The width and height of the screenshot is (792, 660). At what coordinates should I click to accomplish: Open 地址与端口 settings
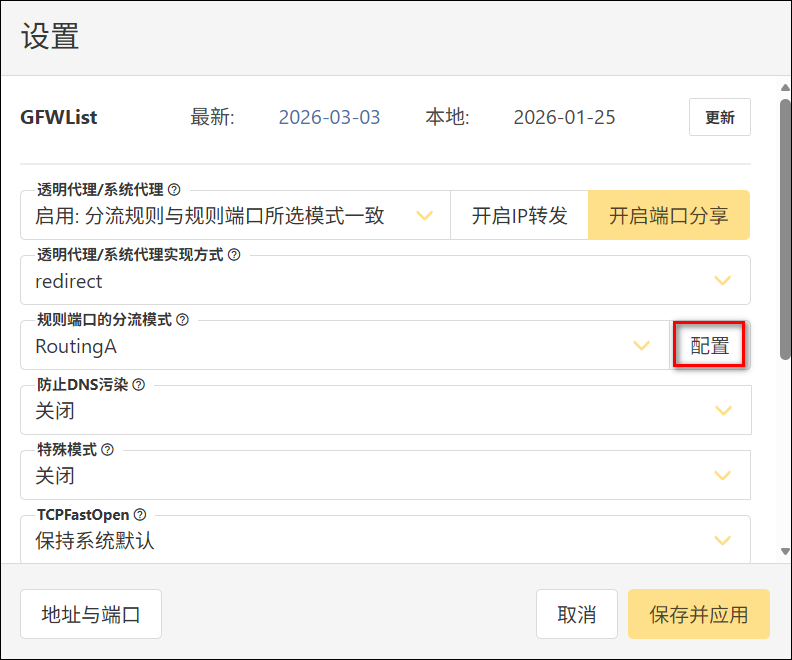91,614
